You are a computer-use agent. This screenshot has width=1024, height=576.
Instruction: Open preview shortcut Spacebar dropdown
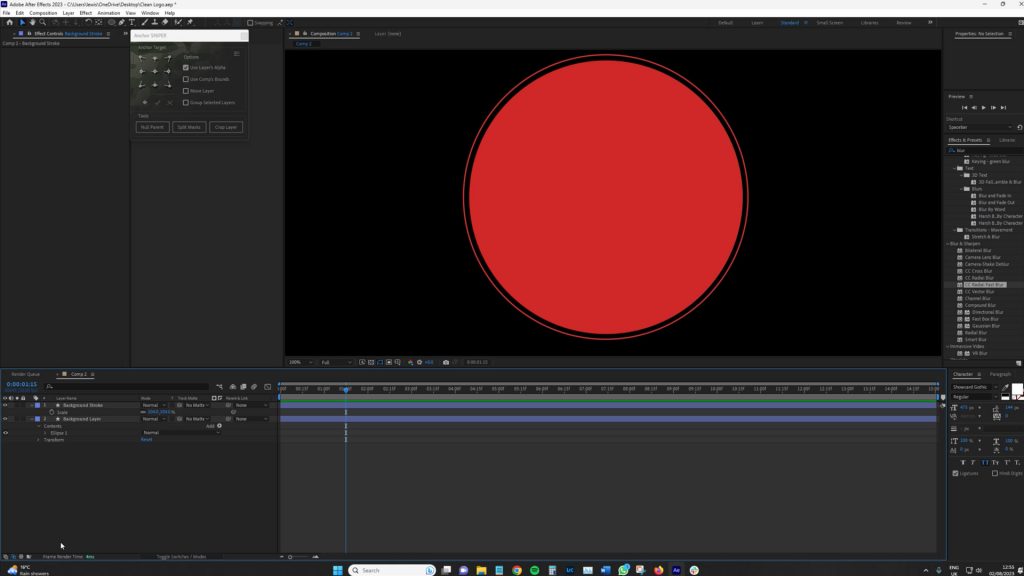(979, 127)
